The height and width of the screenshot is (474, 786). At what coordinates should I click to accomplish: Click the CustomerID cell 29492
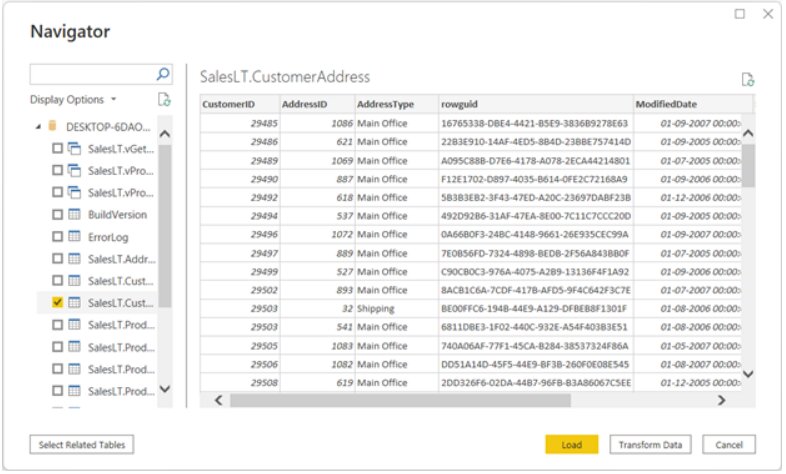[x=240, y=197]
